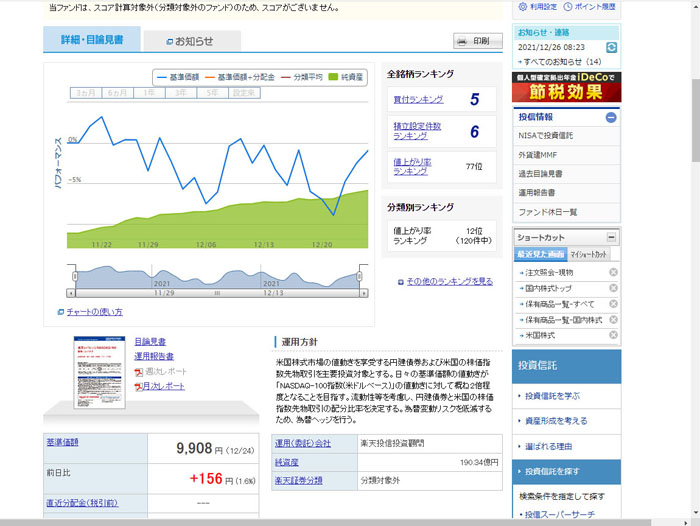Image resolution: width=700 pixels, height=526 pixels.
Task: Click the 保有商品一覧-すべて remove icon
Action: click(613, 303)
